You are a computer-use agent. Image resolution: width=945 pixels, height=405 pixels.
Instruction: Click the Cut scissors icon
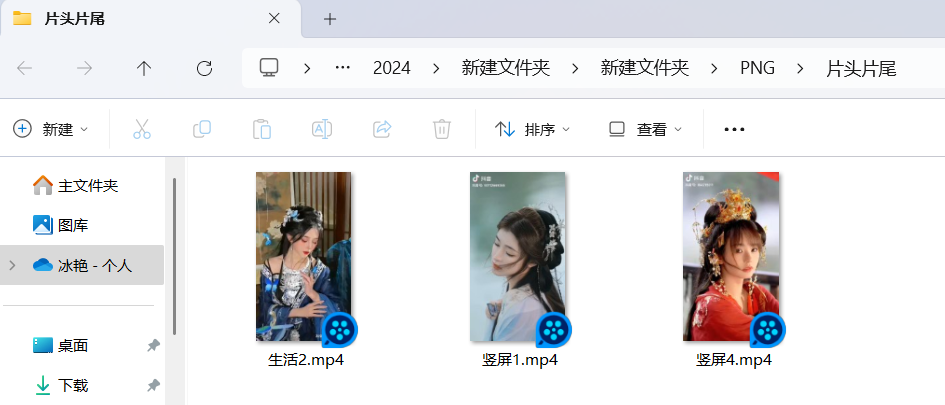click(x=142, y=129)
